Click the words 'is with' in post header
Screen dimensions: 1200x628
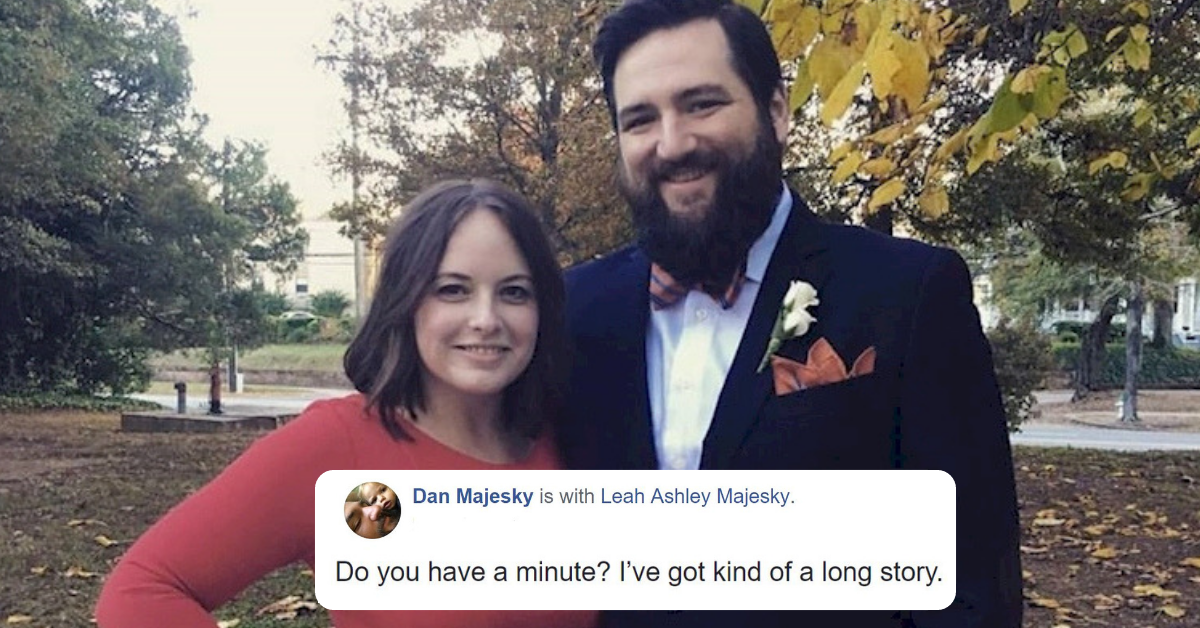click(567, 497)
